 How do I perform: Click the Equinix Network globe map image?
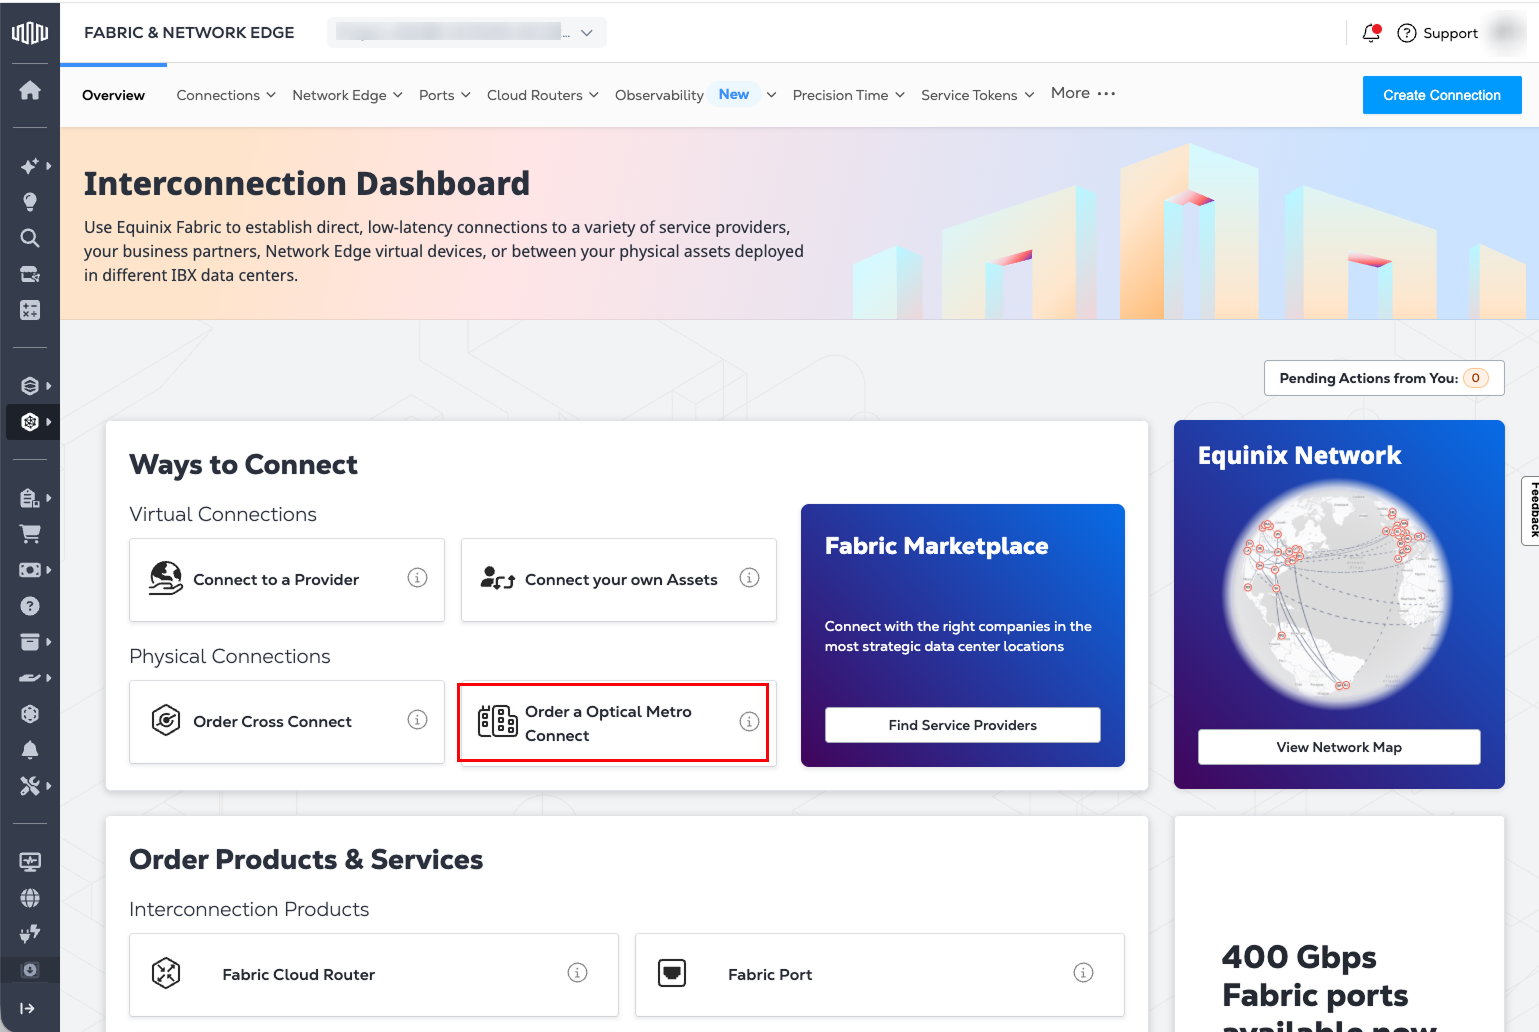click(x=1338, y=594)
